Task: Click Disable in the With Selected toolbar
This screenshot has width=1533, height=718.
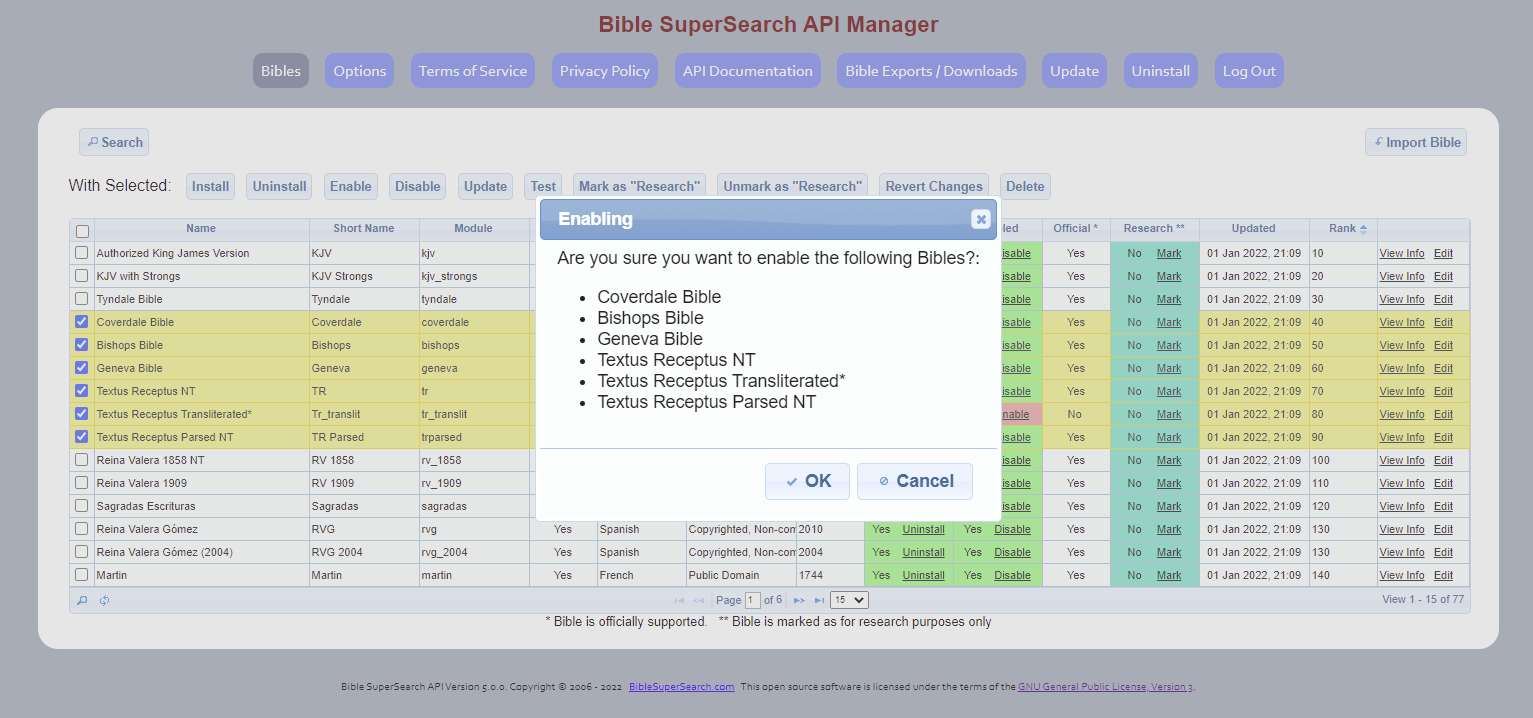Action: [418, 186]
